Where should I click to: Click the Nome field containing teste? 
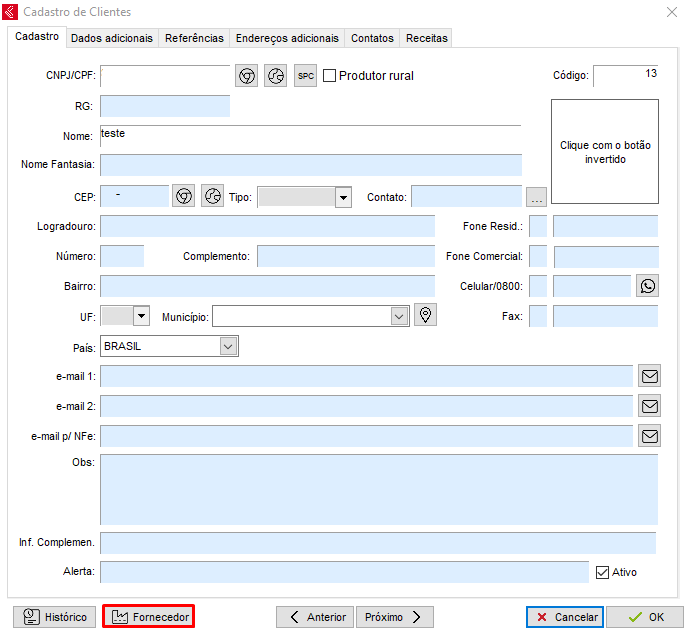click(311, 136)
